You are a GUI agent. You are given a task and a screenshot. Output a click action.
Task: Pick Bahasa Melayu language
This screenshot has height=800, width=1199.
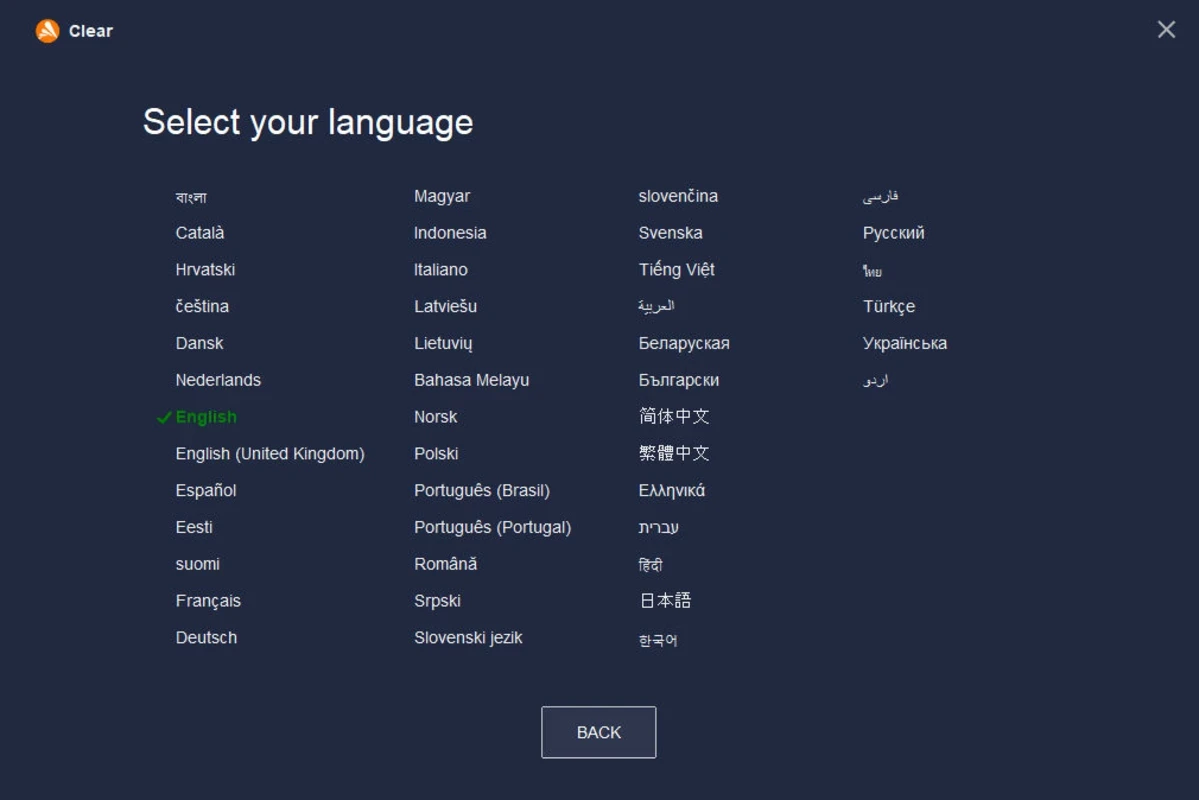(x=472, y=380)
